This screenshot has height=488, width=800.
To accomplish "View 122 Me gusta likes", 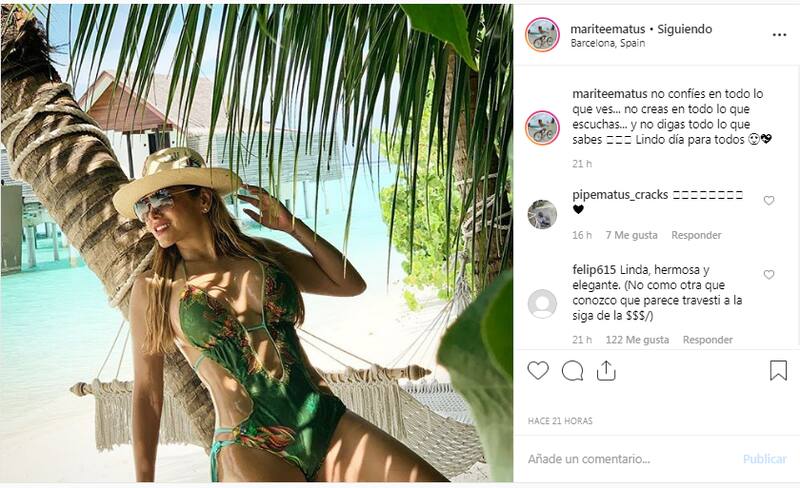I will click(x=637, y=340).
